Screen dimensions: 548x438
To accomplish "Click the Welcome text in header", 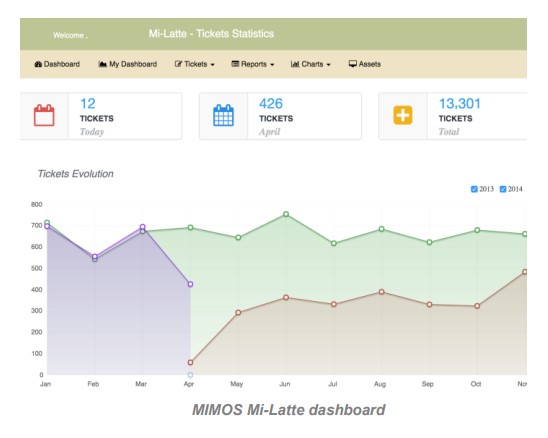I will point(70,35).
